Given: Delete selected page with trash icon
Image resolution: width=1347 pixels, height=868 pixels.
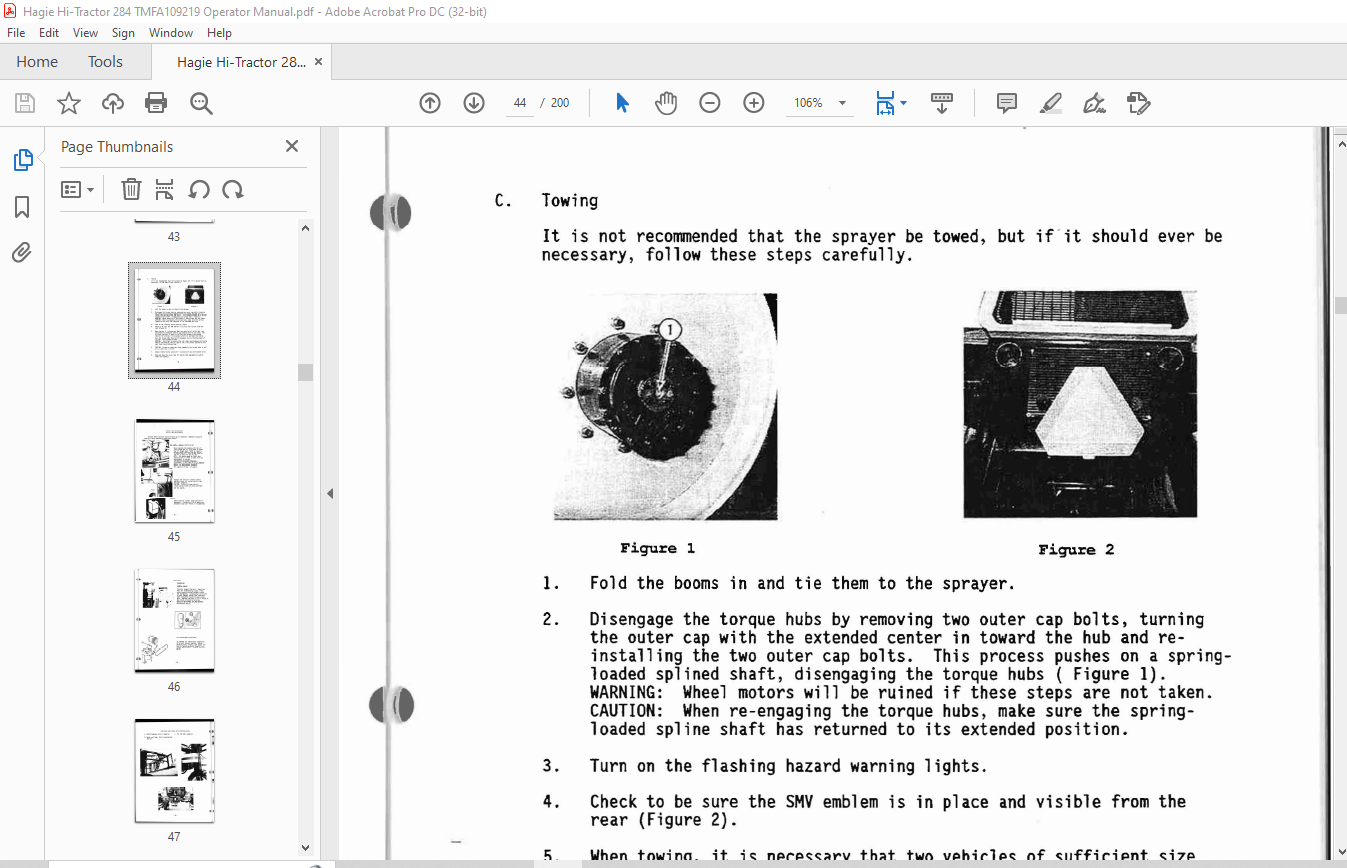Looking at the screenshot, I should click(x=131, y=189).
